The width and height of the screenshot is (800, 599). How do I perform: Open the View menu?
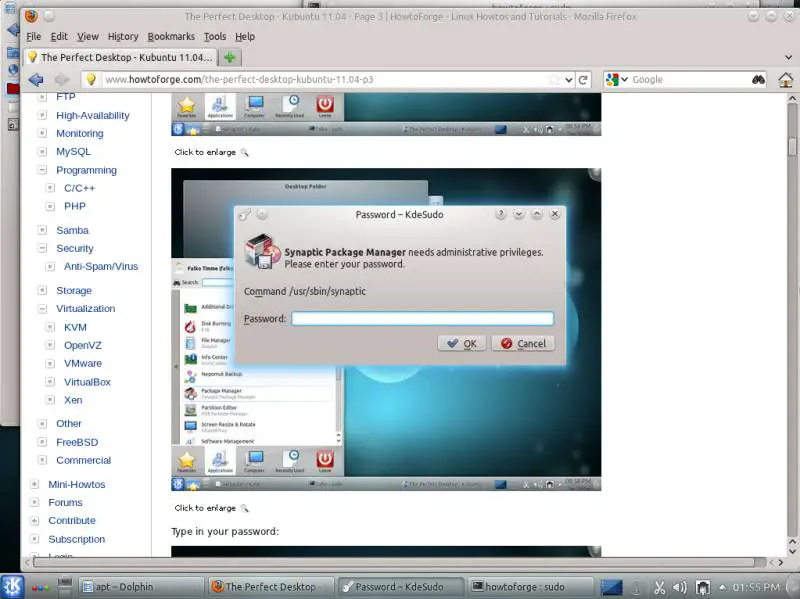88,37
